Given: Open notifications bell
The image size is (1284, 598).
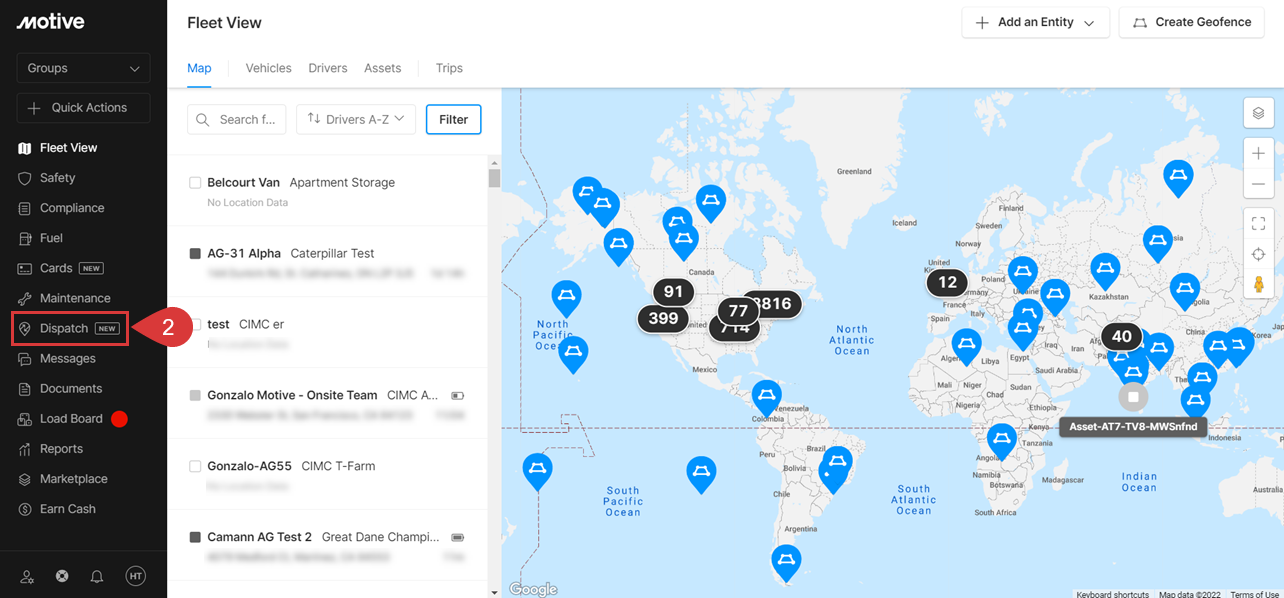Looking at the screenshot, I should point(97,576).
